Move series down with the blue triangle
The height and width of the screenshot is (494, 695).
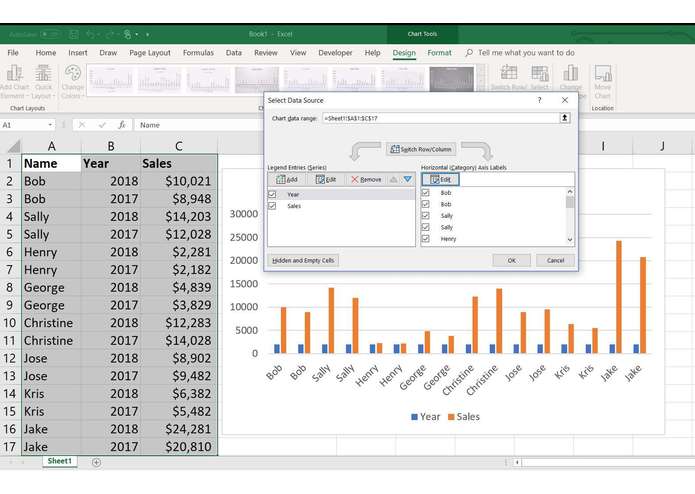pos(407,179)
